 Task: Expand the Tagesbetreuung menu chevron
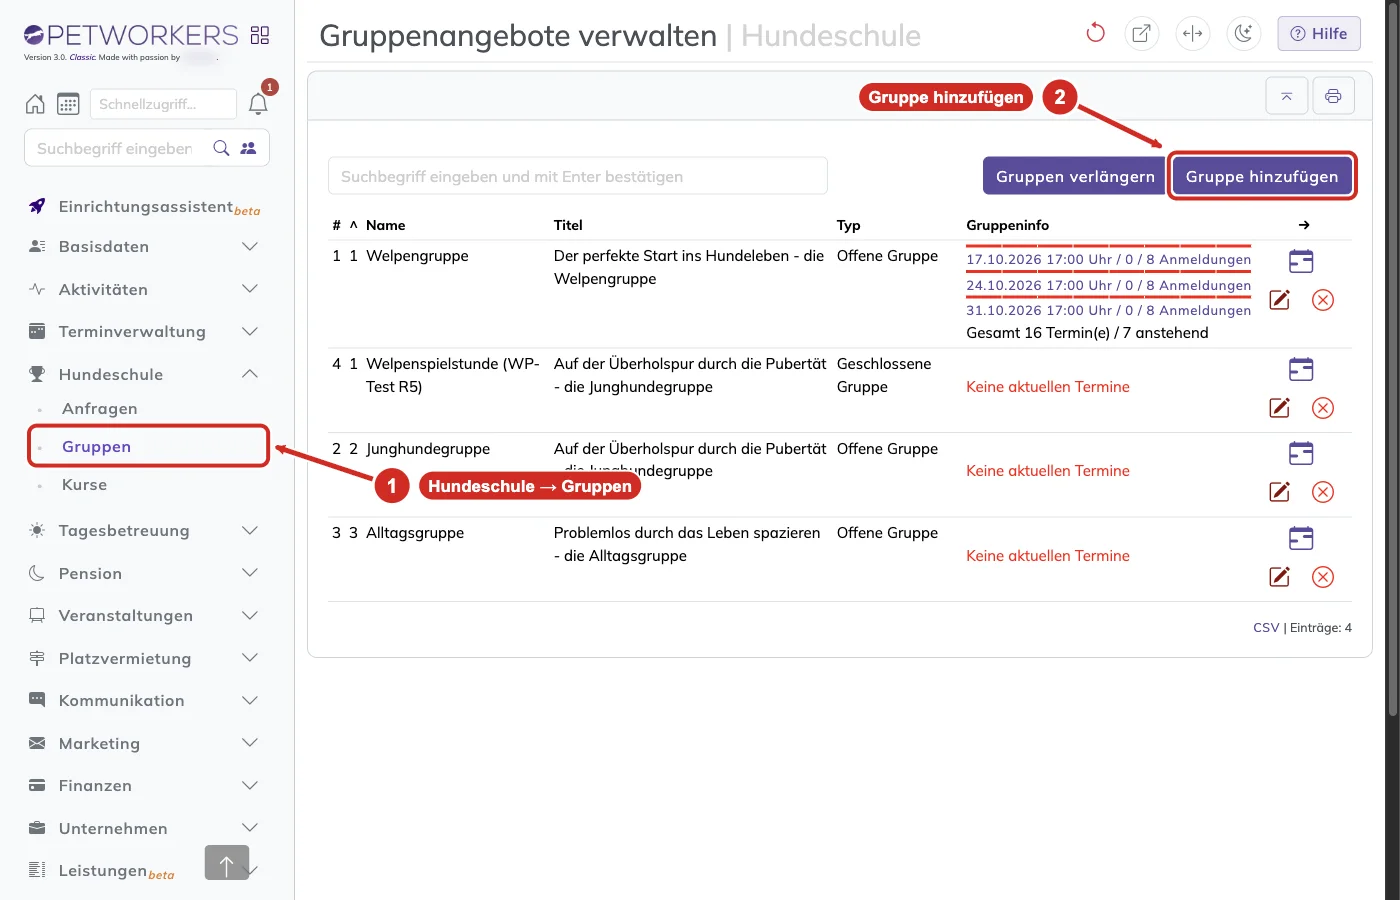coord(250,530)
